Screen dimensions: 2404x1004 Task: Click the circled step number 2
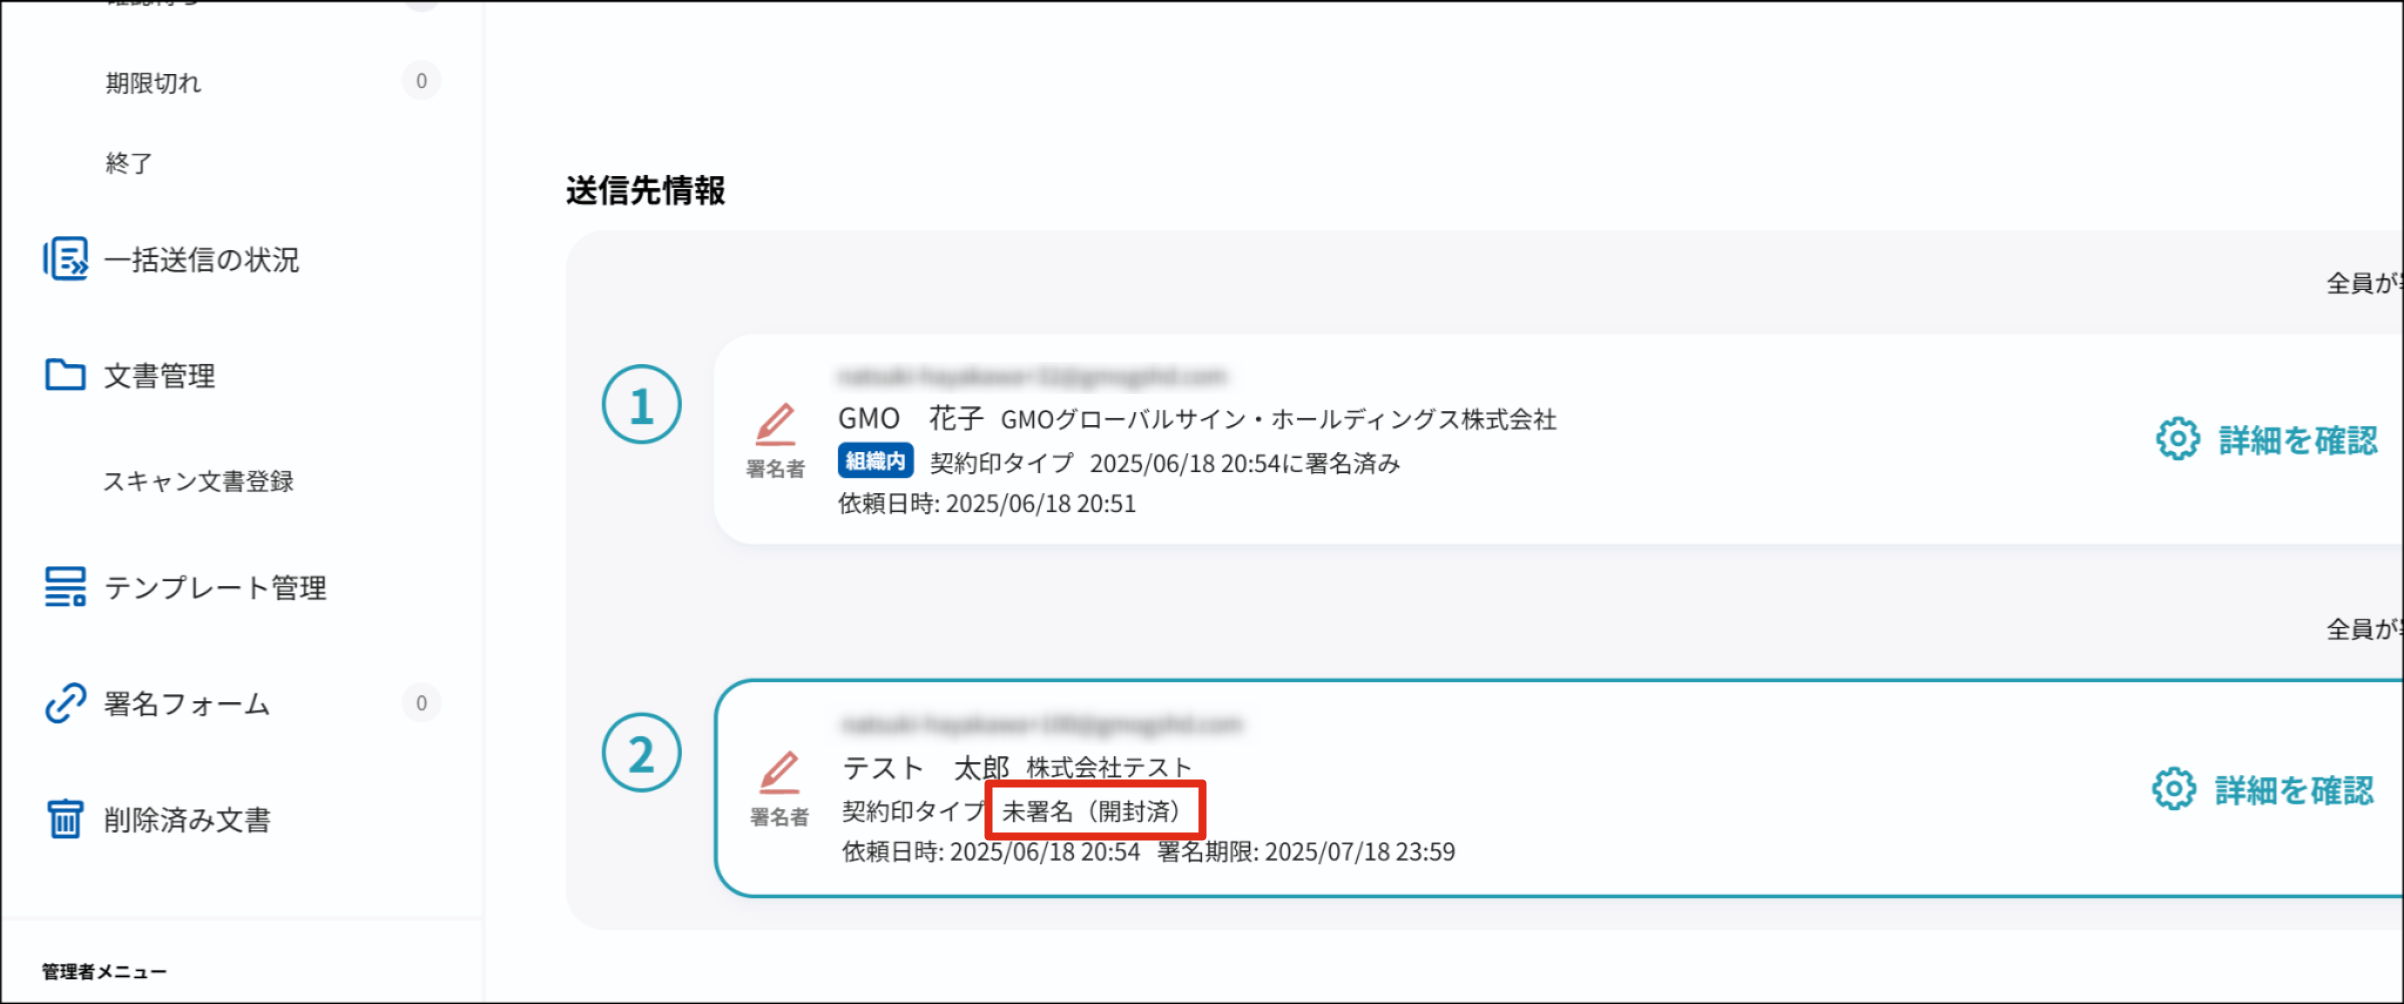pos(641,753)
